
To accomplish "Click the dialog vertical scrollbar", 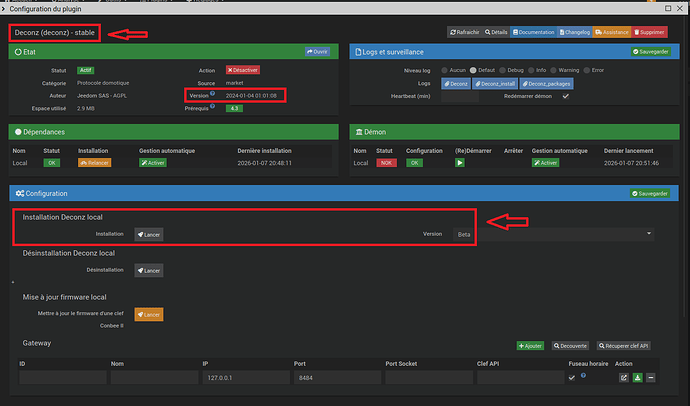I will click(x=686, y=165).
